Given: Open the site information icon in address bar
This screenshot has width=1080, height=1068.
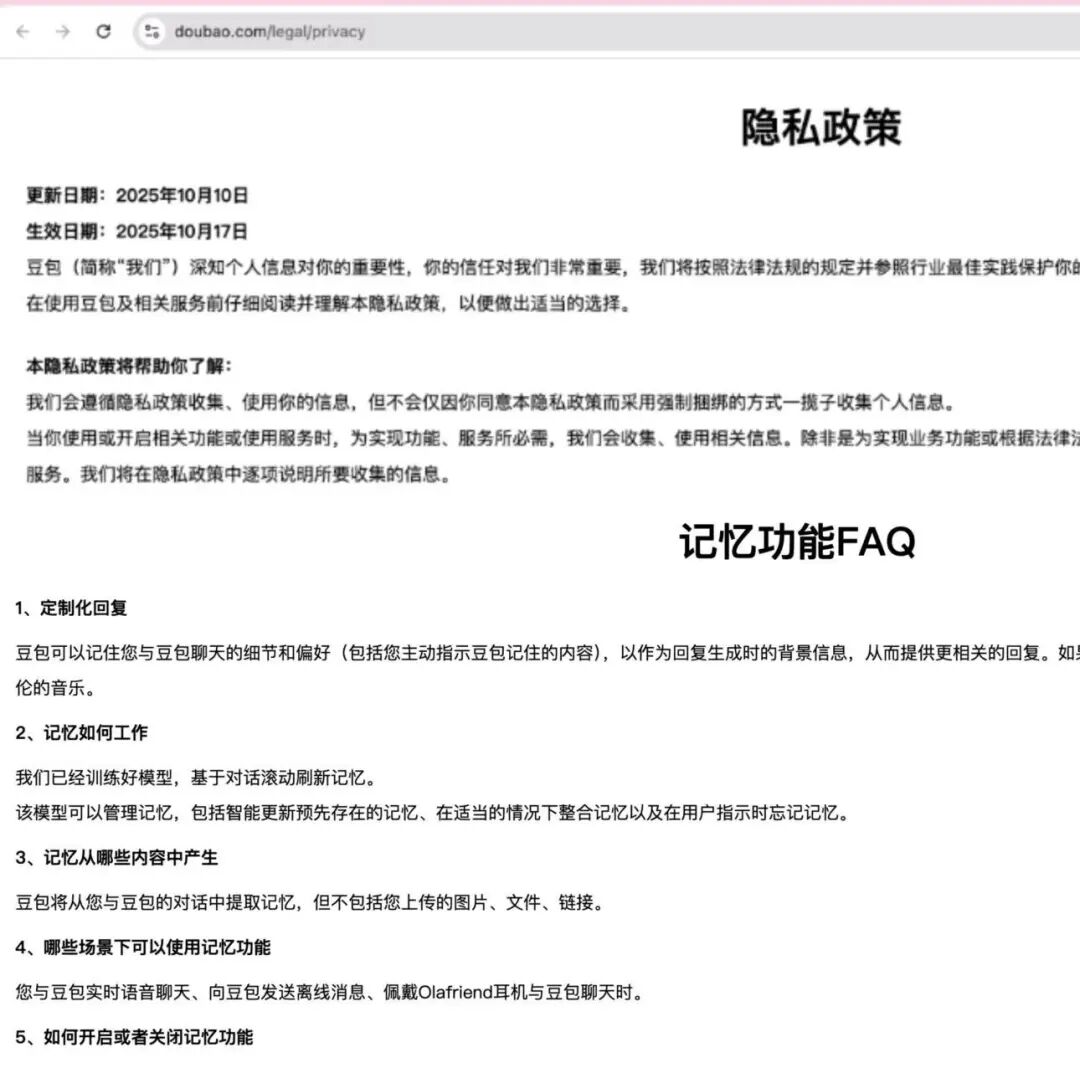Looking at the screenshot, I should click(x=152, y=31).
